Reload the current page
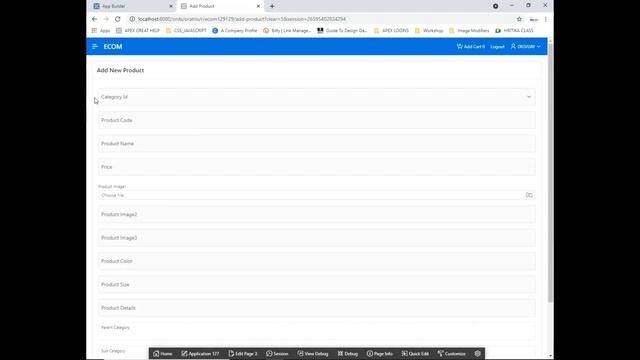 point(118,19)
